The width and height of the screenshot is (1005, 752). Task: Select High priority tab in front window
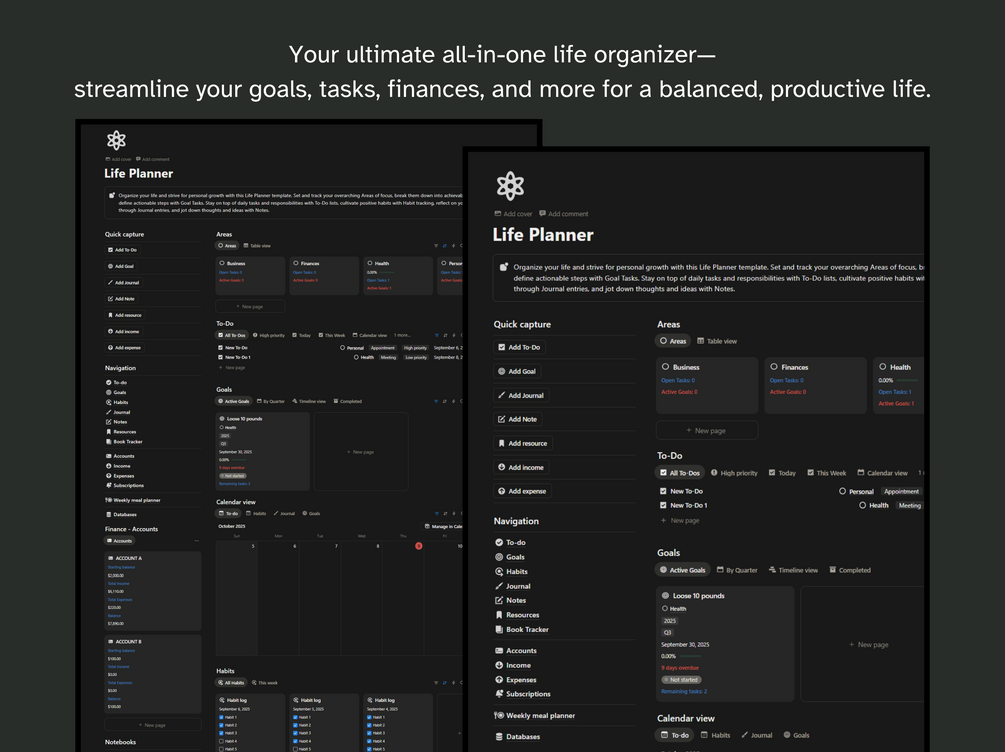coord(734,473)
